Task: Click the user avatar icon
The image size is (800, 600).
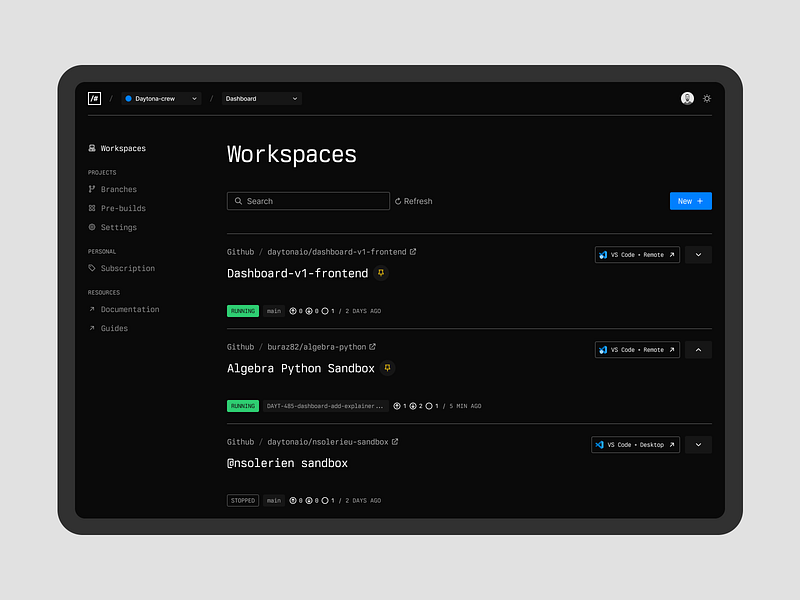Action: tap(687, 98)
